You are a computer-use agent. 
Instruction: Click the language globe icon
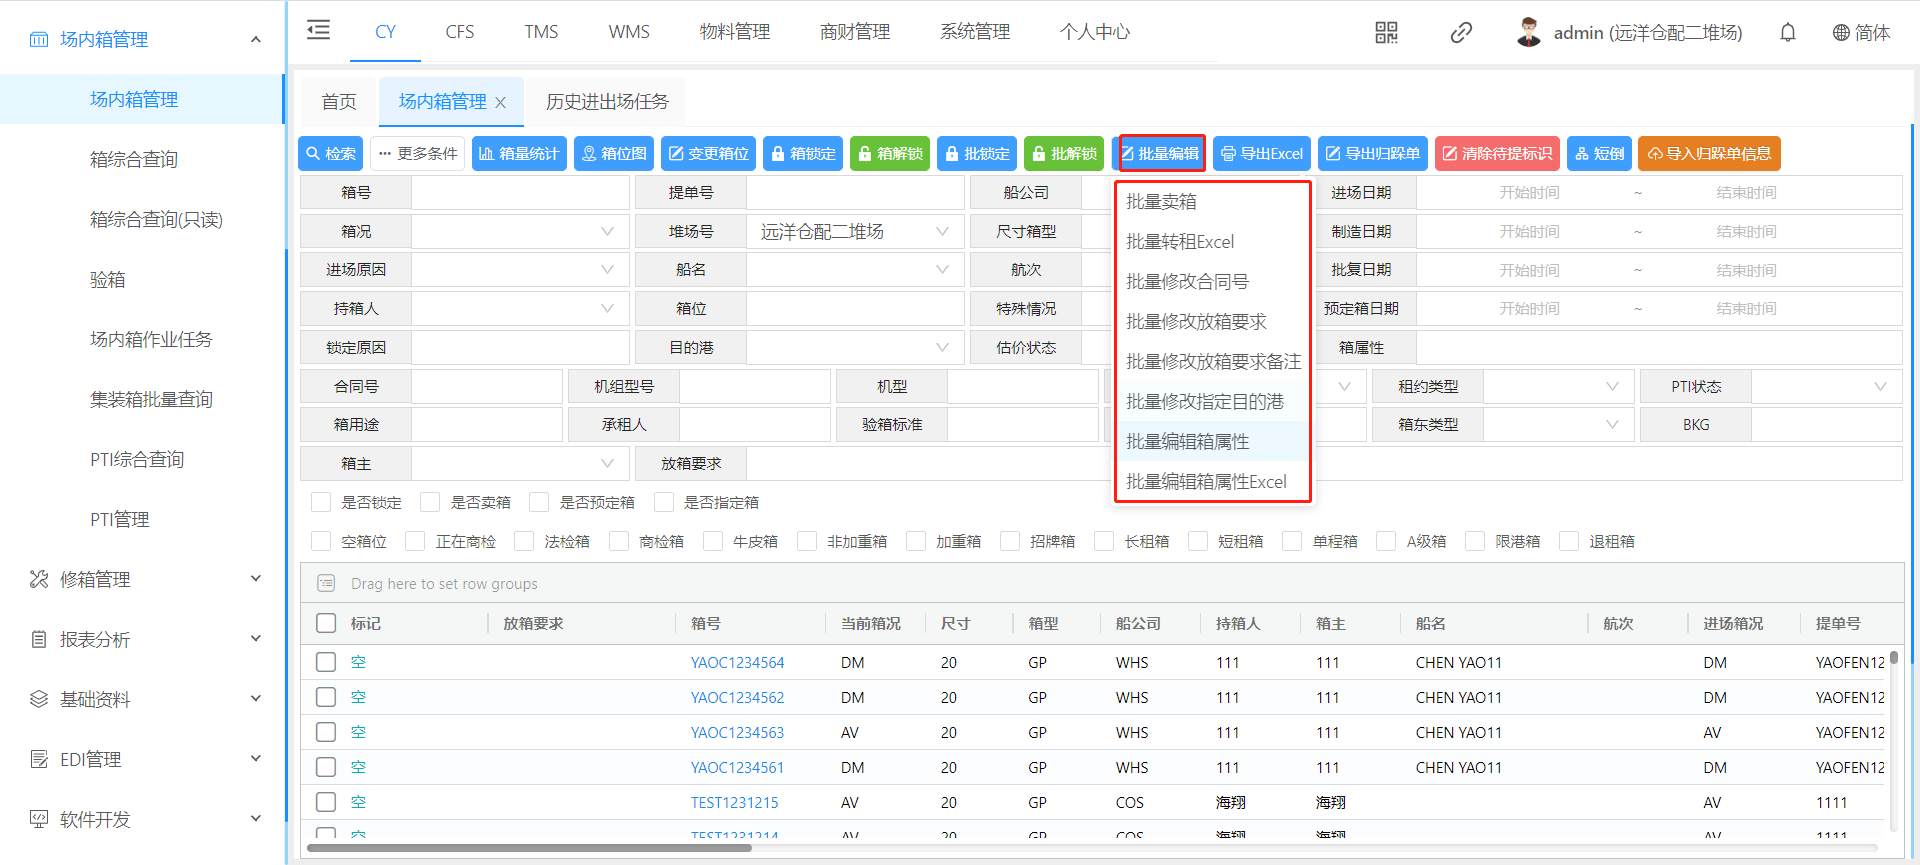(1840, 33)
